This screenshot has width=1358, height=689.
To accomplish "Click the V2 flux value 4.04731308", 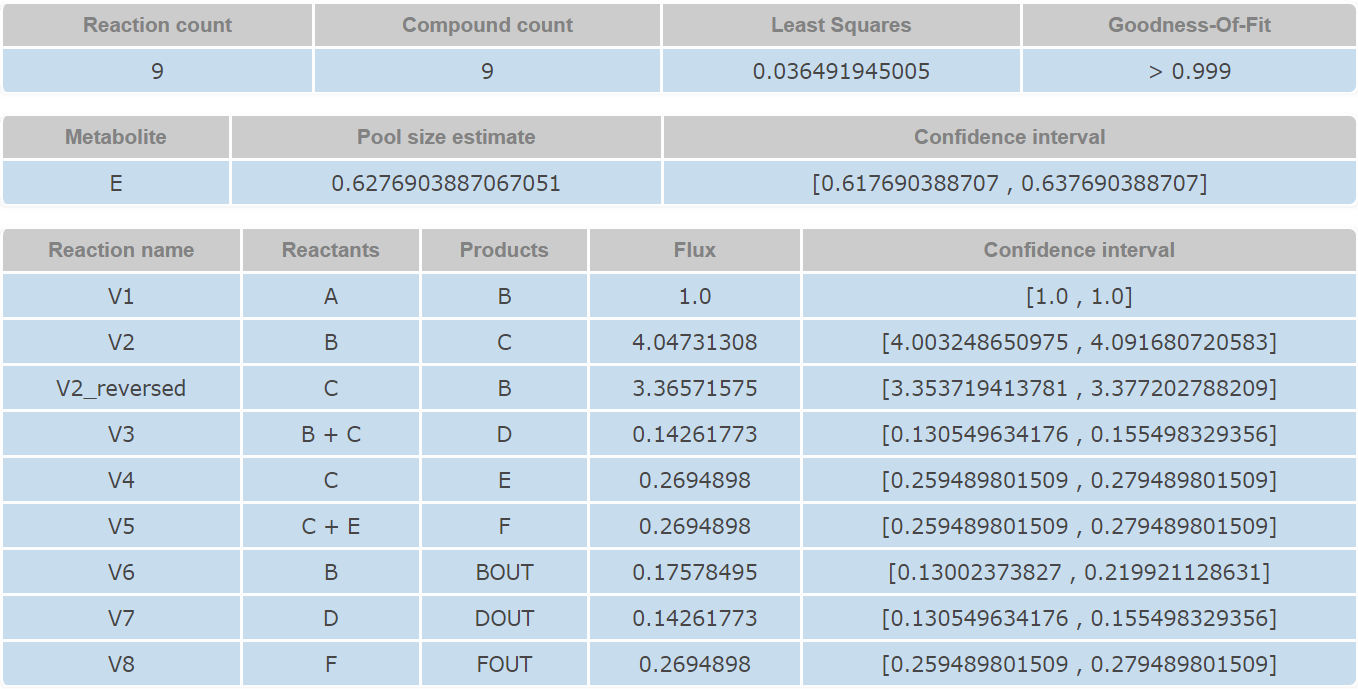I will [695, 342].
